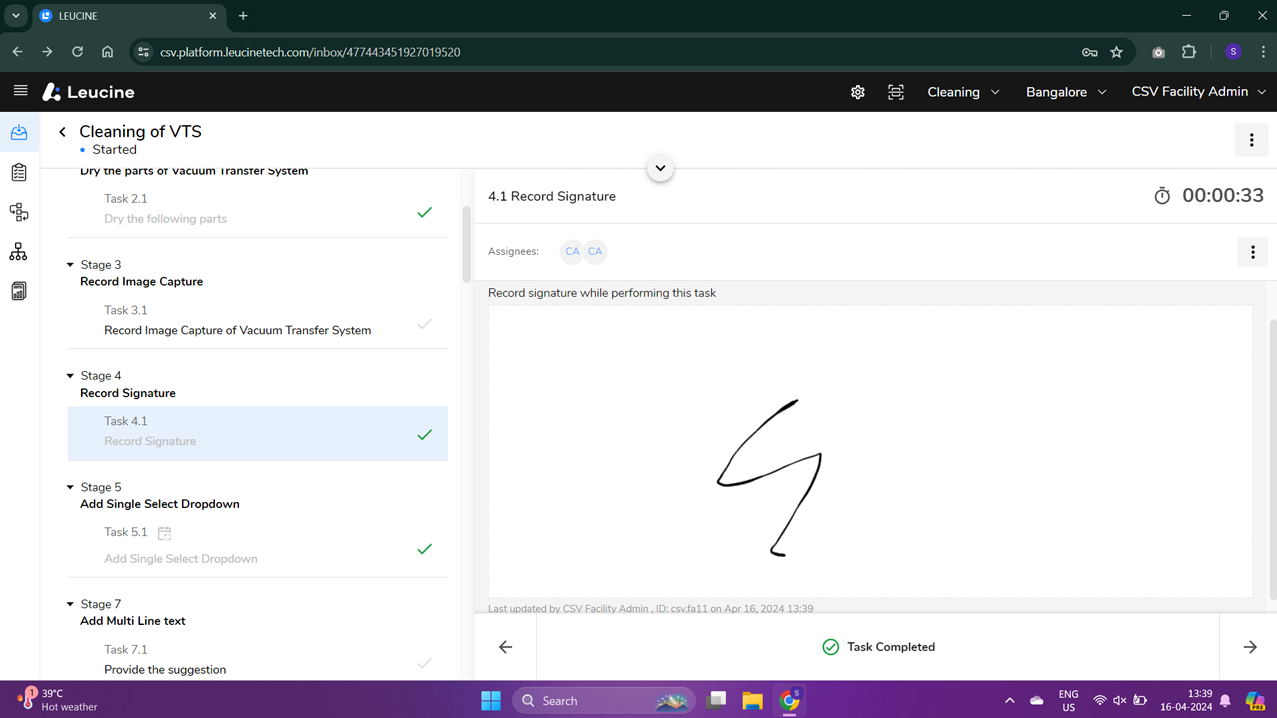
Task: Open browser extensions puzzle icon
Action: pyautogui.click(x=1189, y=52)
